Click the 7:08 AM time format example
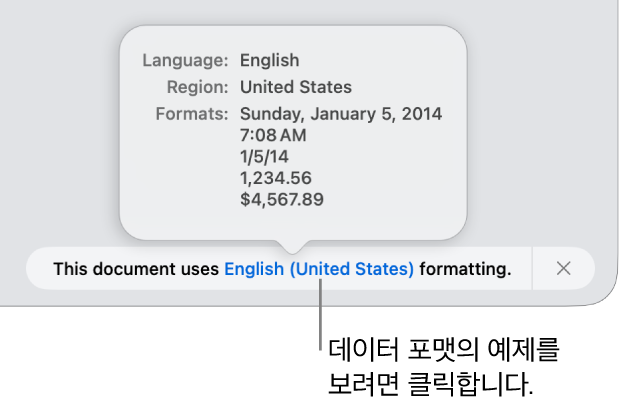The height and width of the screenshot is (406, 619). click(272, 135)
